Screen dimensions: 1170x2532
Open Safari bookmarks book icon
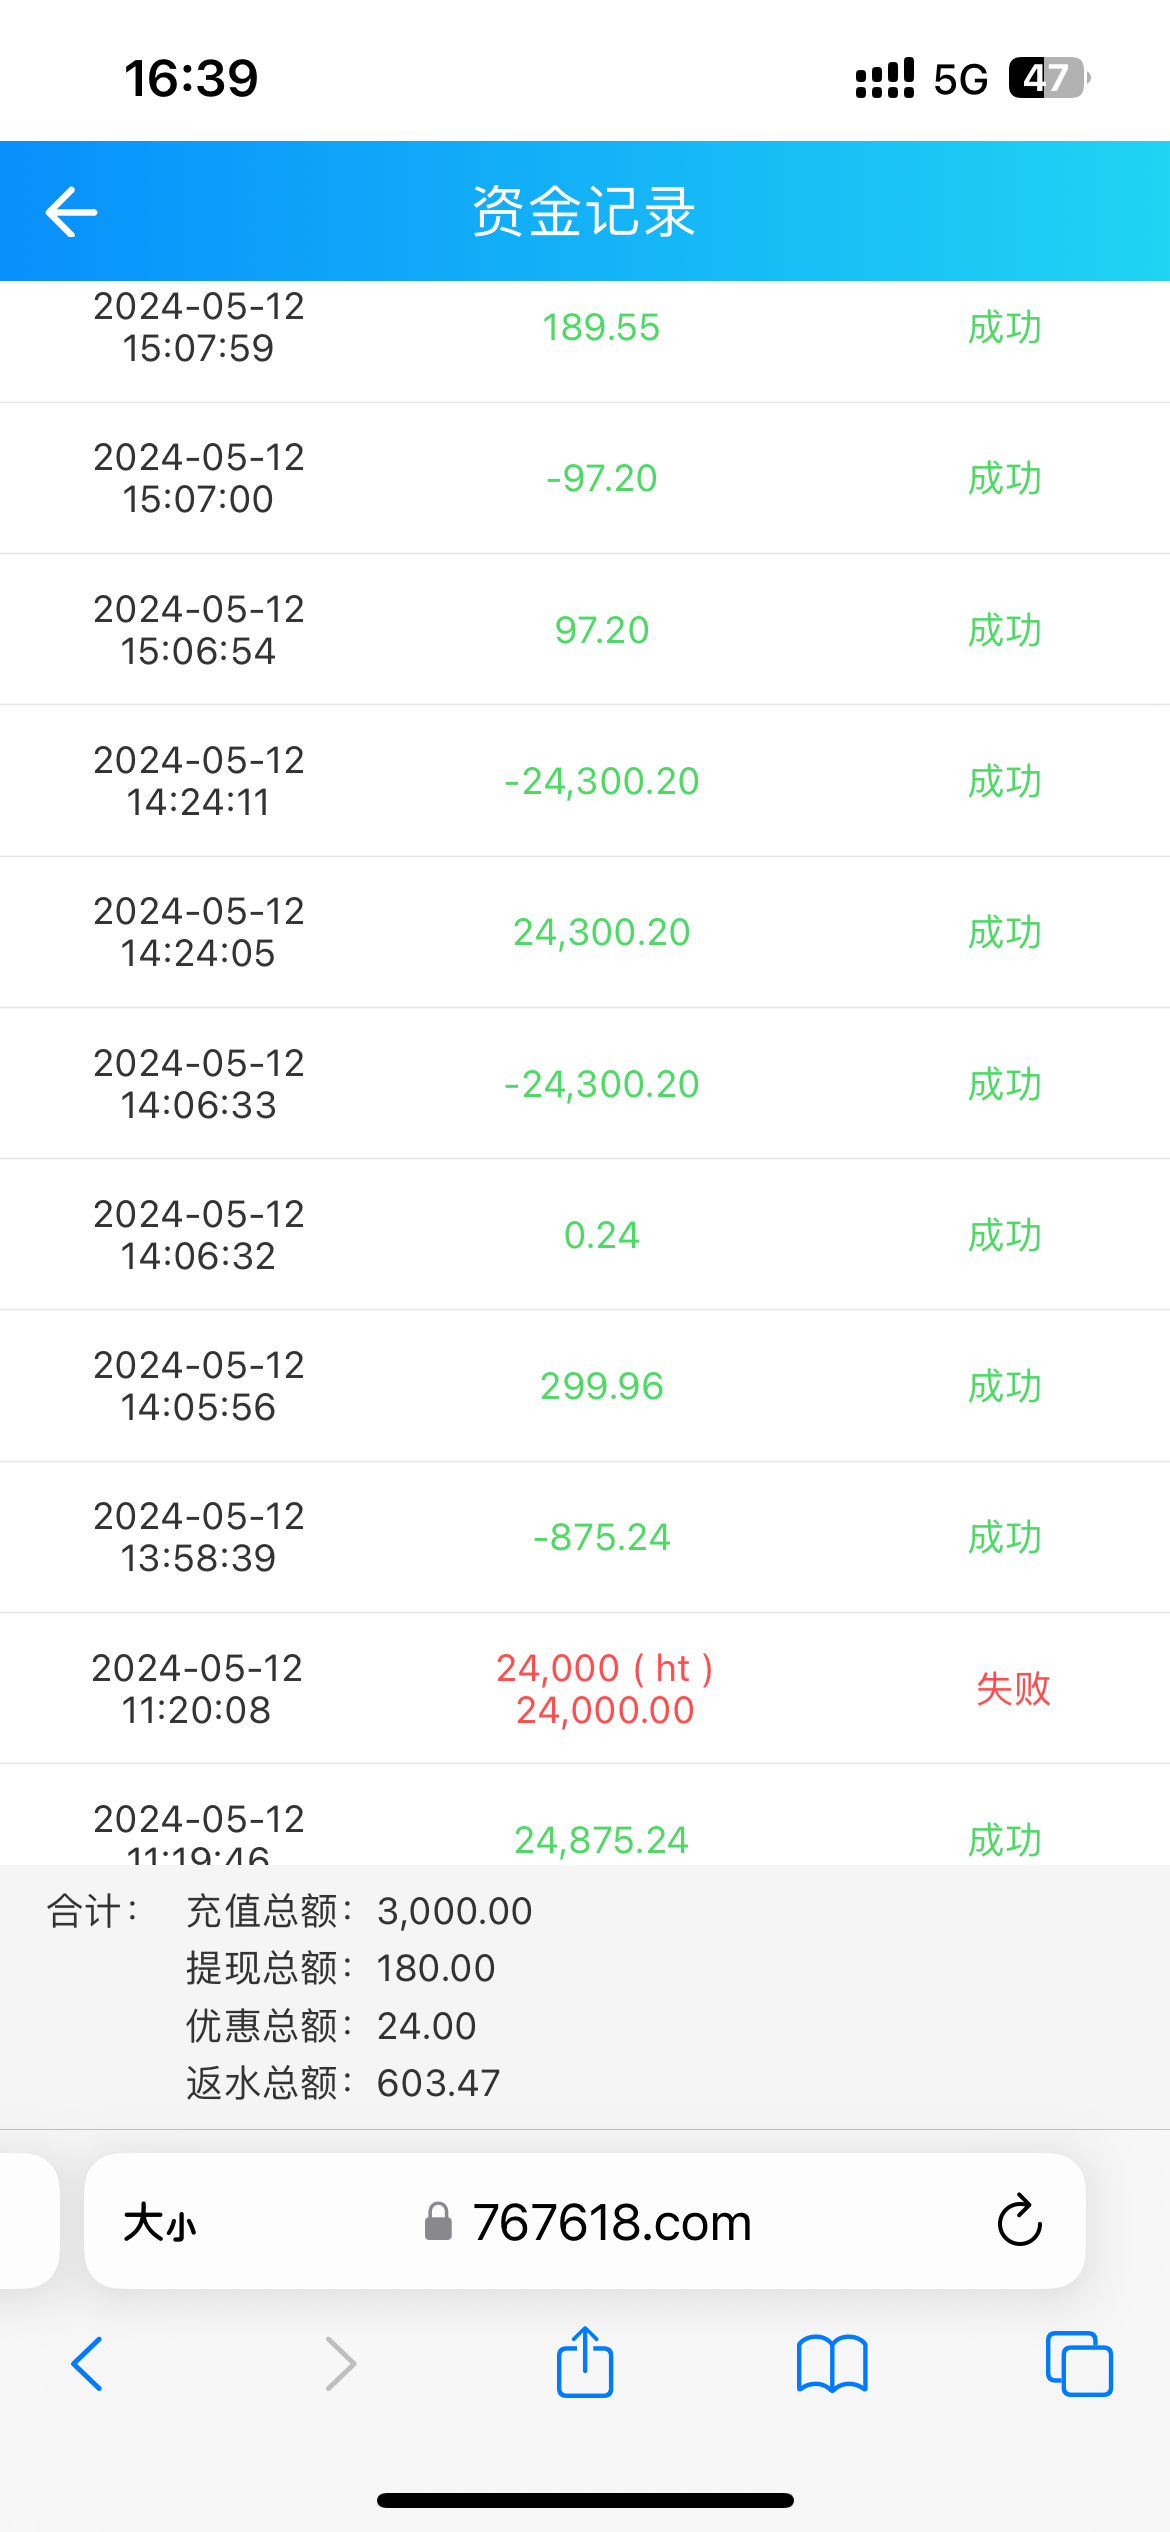click(832, 2364)
